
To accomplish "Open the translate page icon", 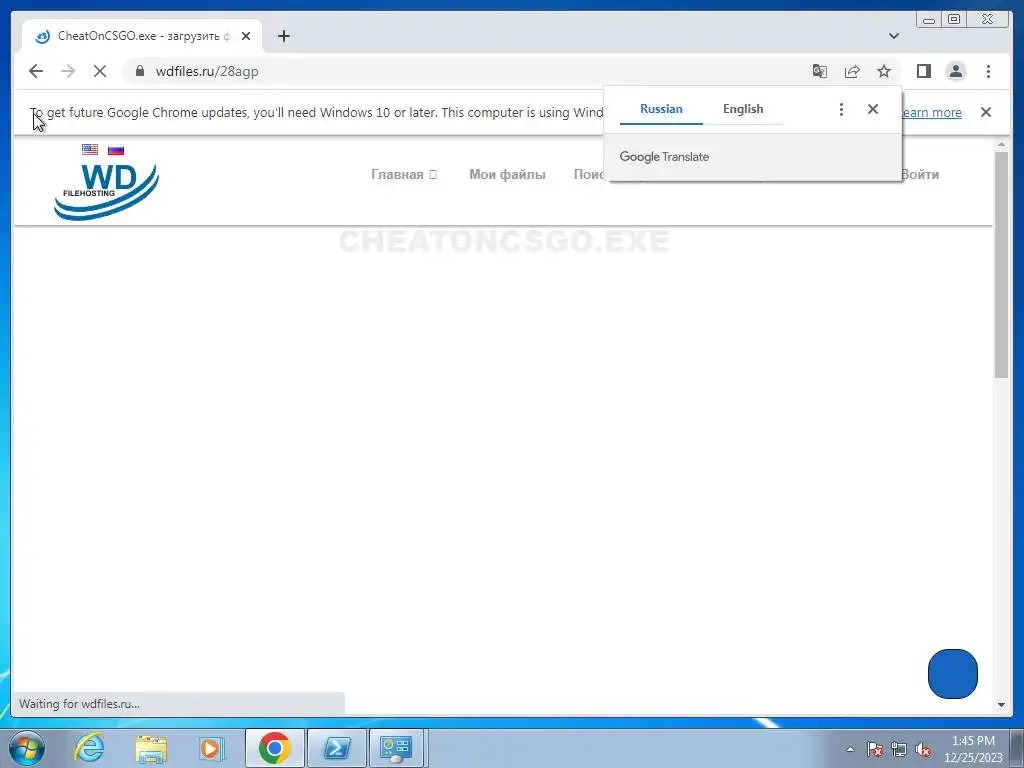I will pos(820,71).
